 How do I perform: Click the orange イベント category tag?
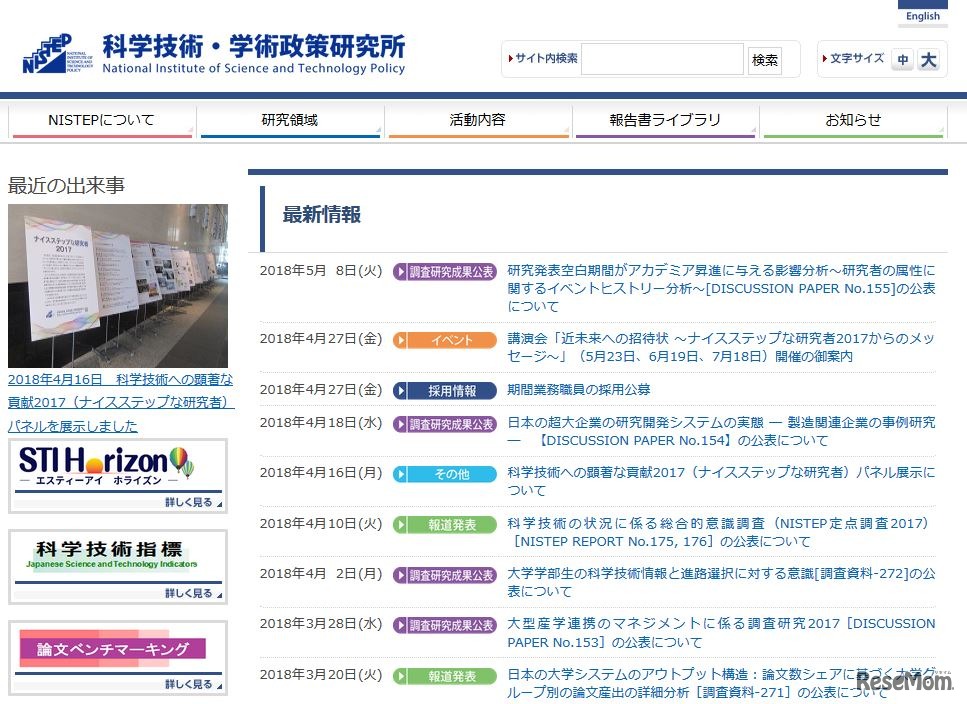[x=445, y=340]
